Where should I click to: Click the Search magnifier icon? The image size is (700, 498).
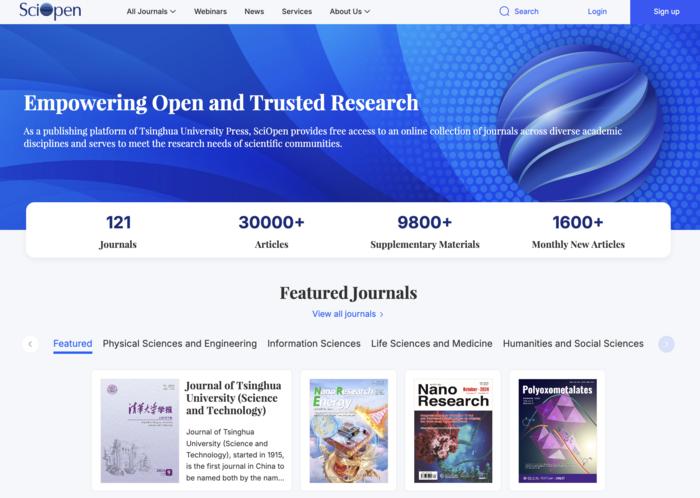click(504, 12)
